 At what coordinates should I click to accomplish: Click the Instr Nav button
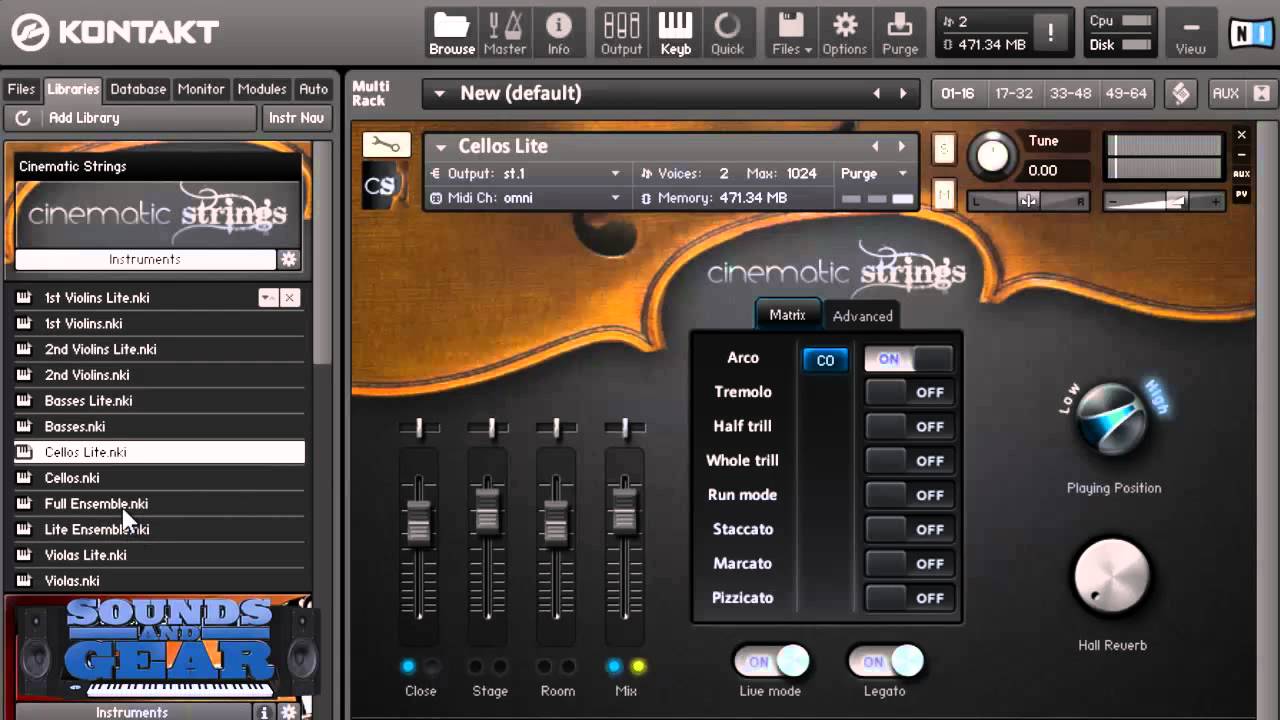[297, 118]
